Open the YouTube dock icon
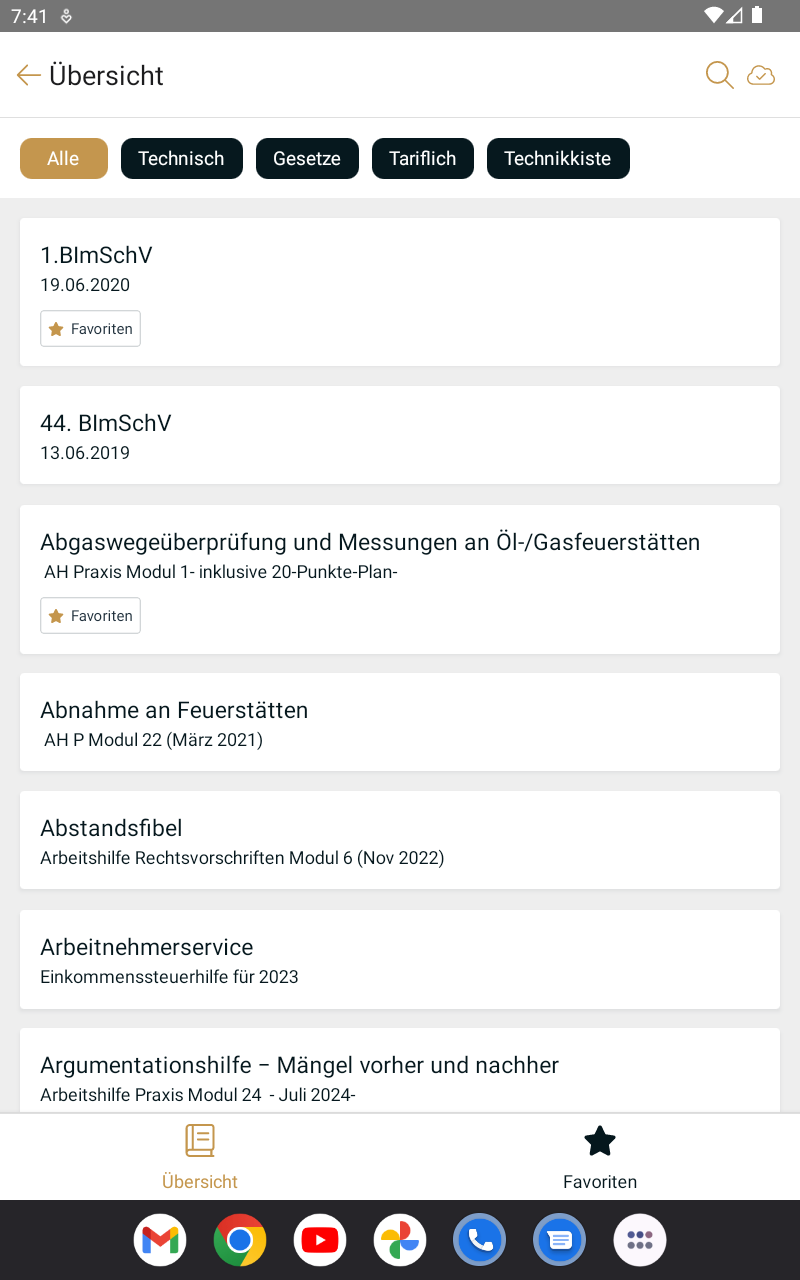This screenshot has height=1280, width=800. (x=320, y=1240)
